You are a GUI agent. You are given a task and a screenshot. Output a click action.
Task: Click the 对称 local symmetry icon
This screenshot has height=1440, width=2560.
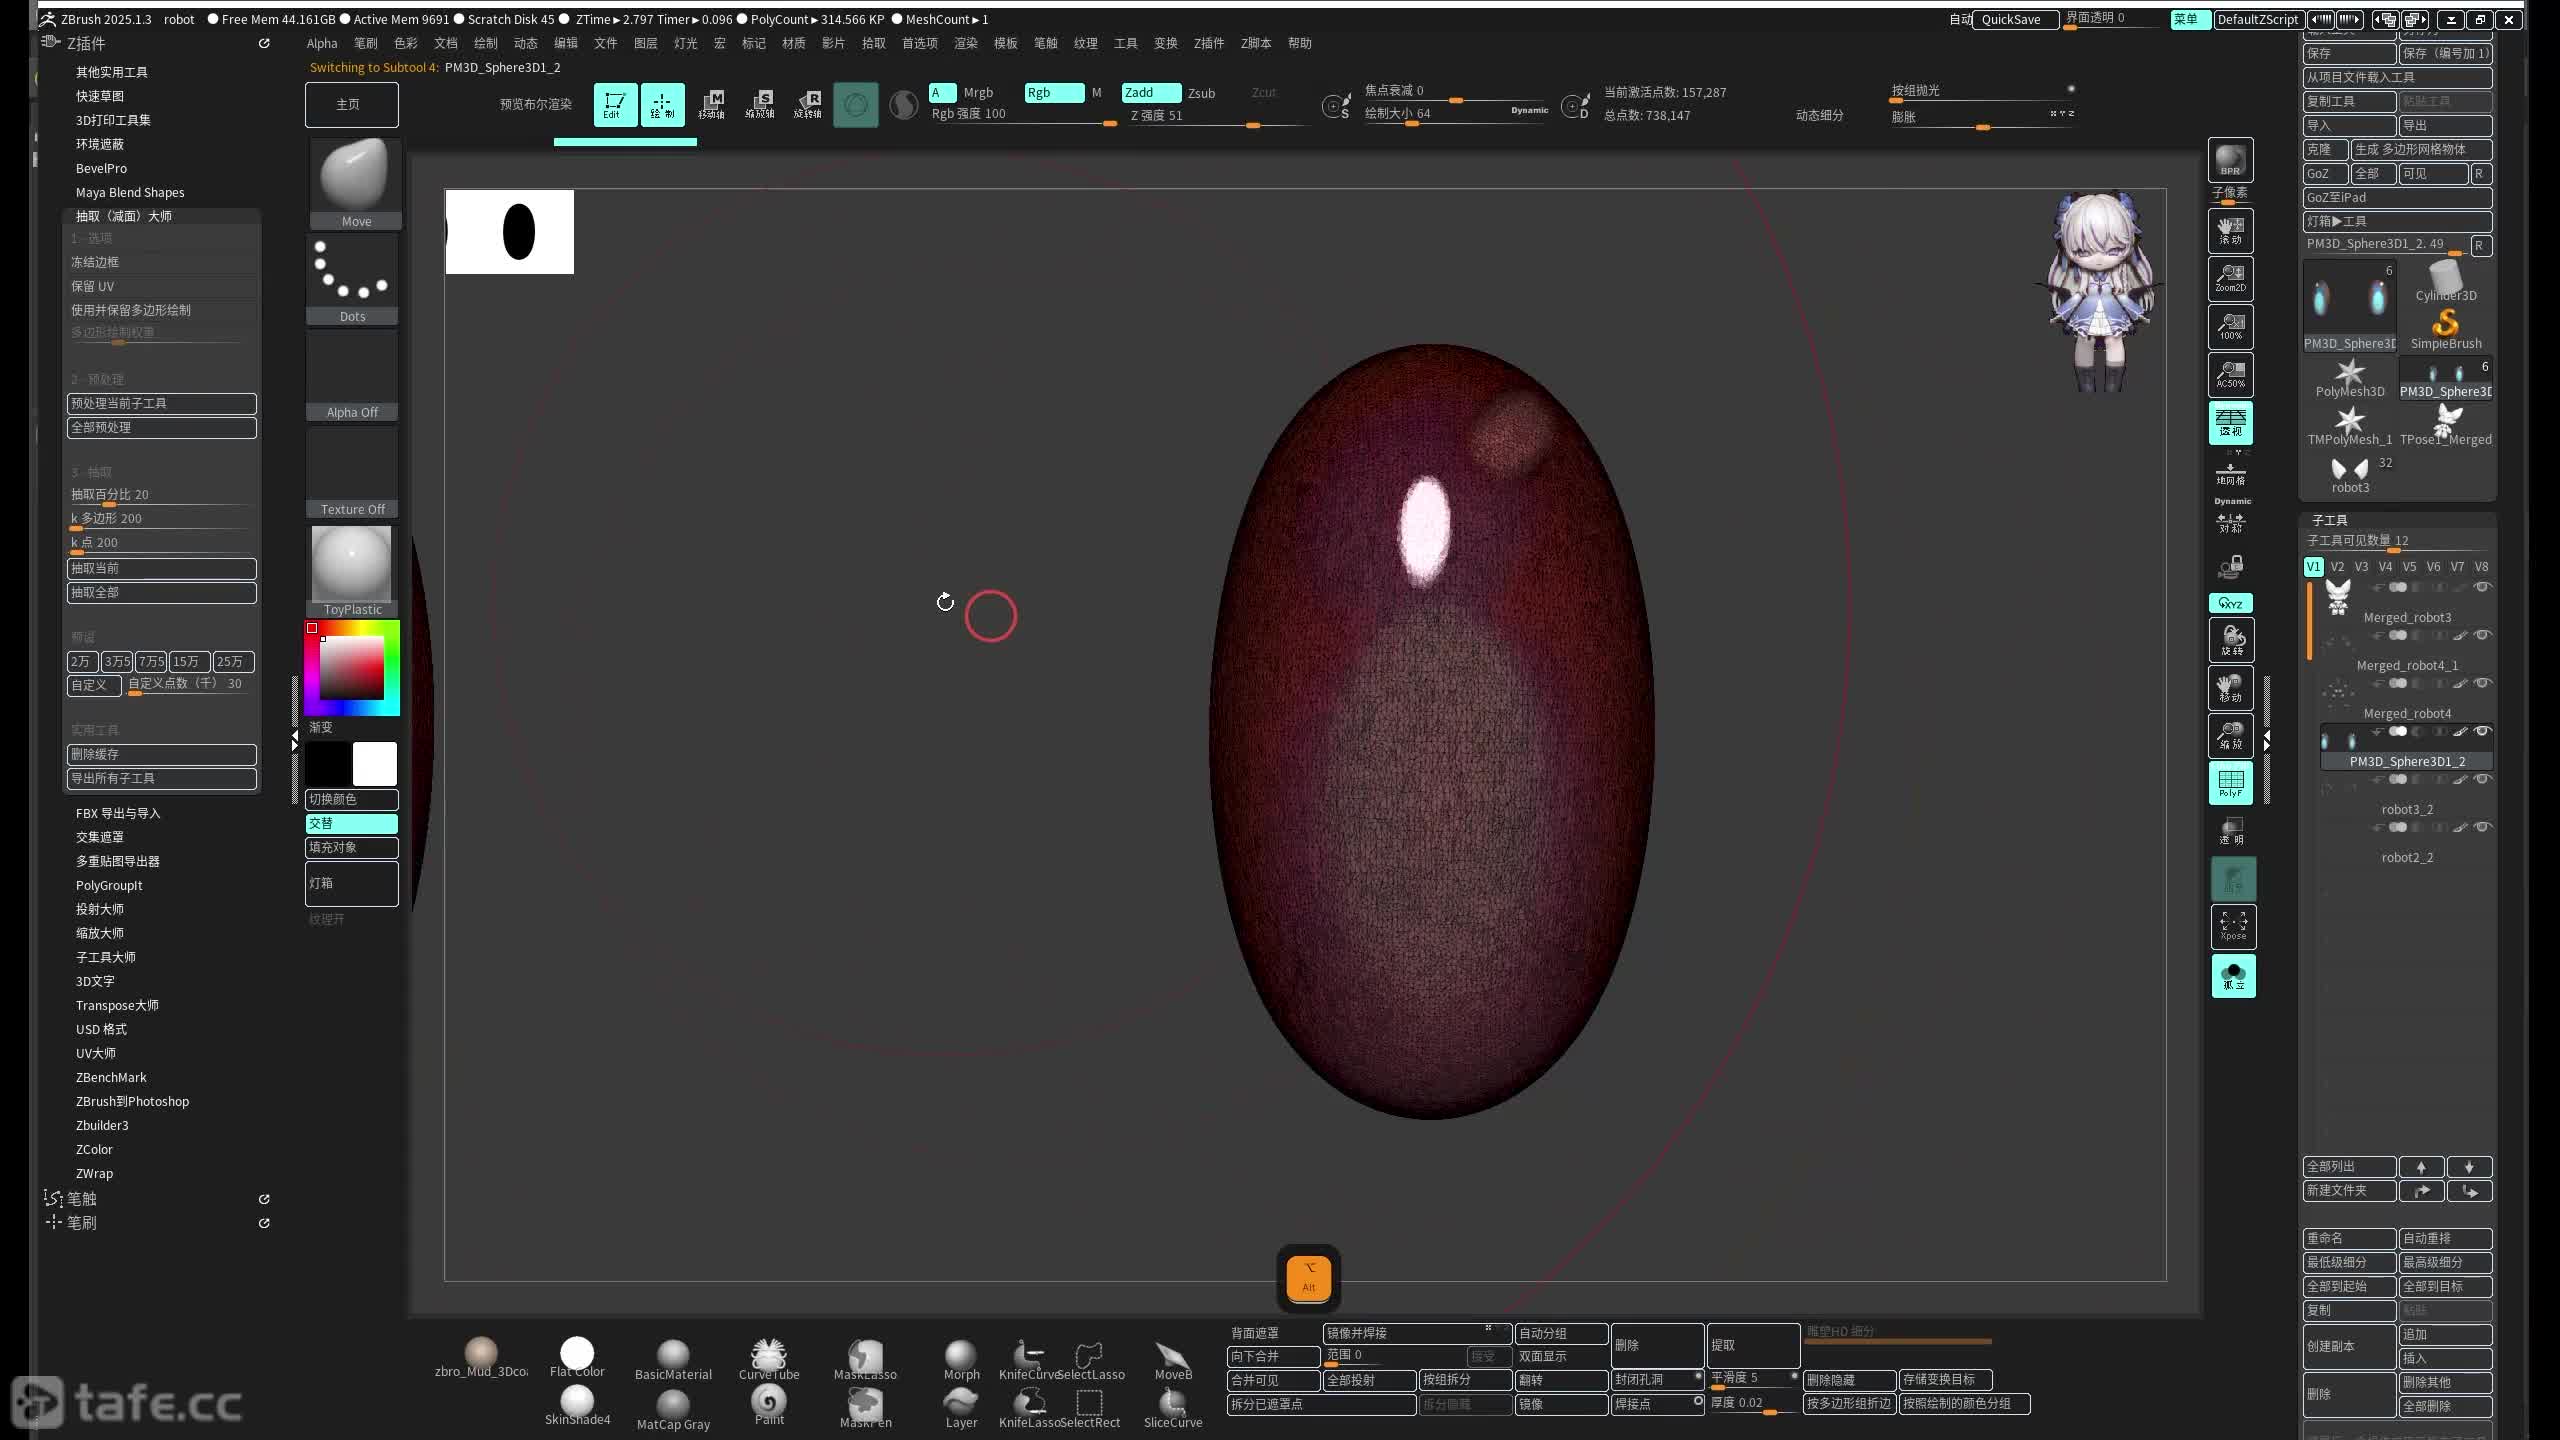[2230, 522]
